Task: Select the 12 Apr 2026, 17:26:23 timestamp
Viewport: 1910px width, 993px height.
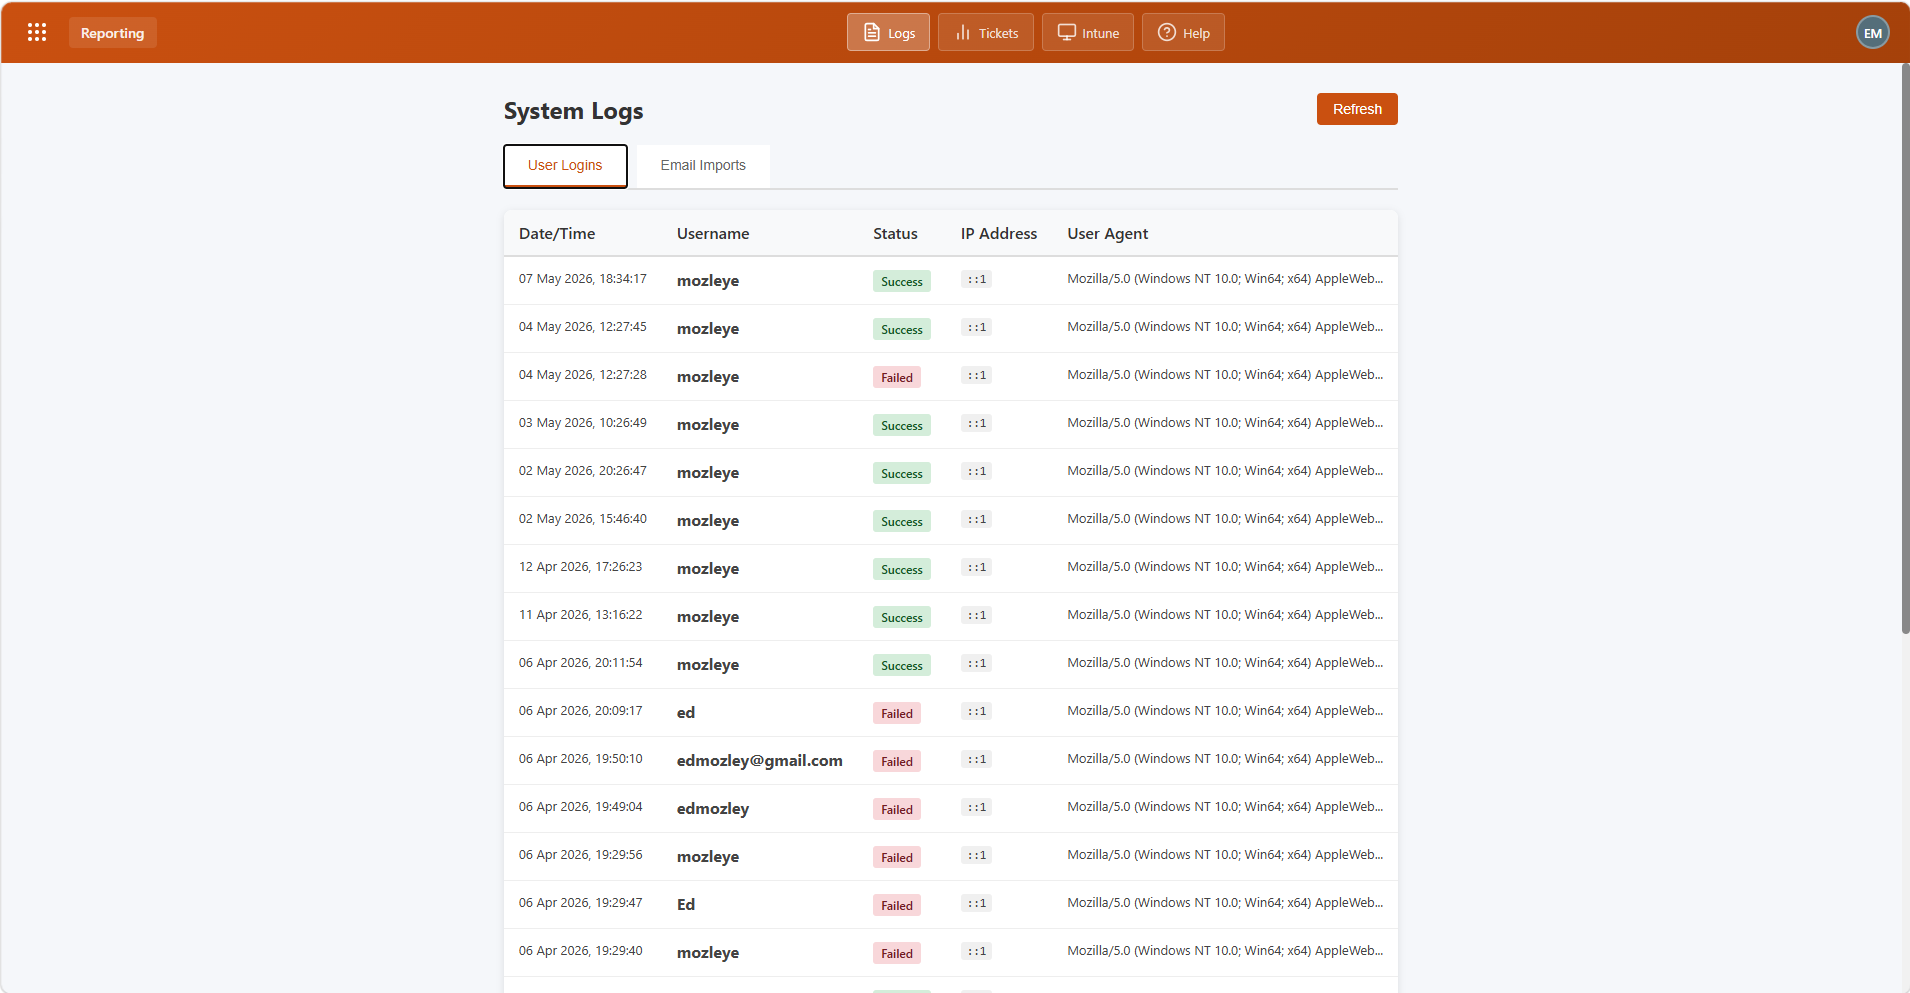Action: click(x=581, y=567)
